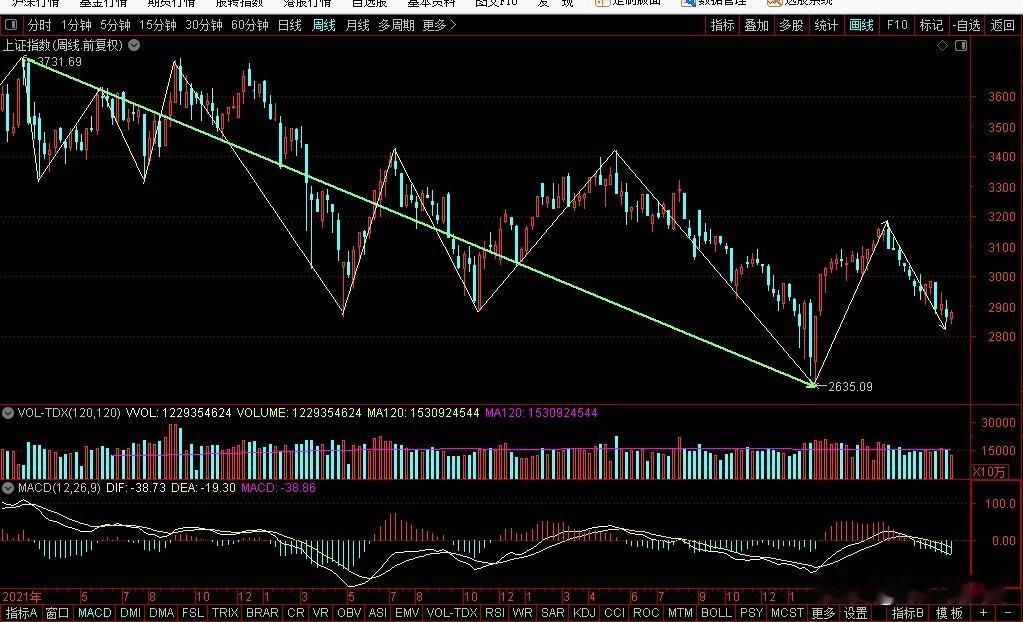Select the 15分钟 period

[157, 25]
